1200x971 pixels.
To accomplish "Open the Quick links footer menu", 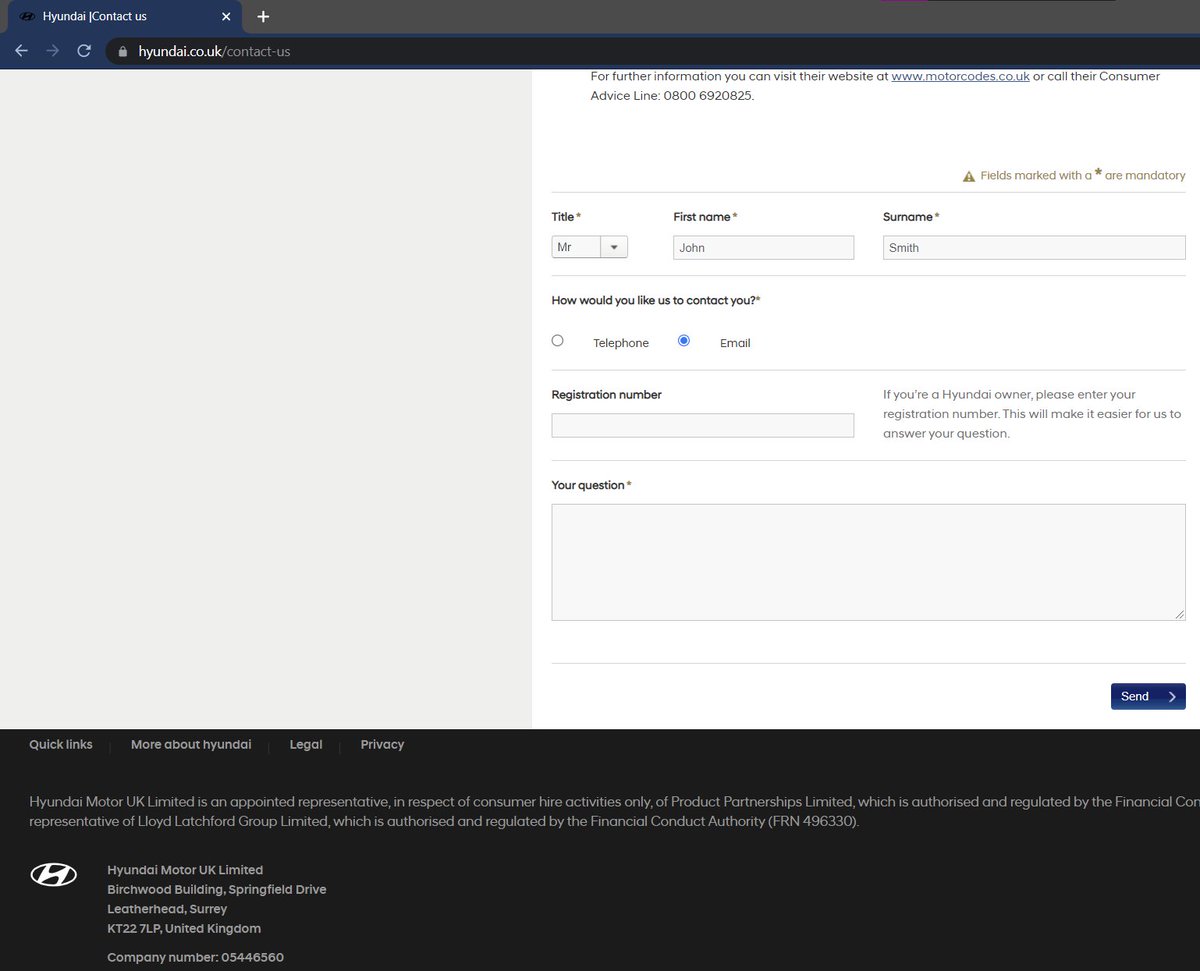I will click(61, 744).
